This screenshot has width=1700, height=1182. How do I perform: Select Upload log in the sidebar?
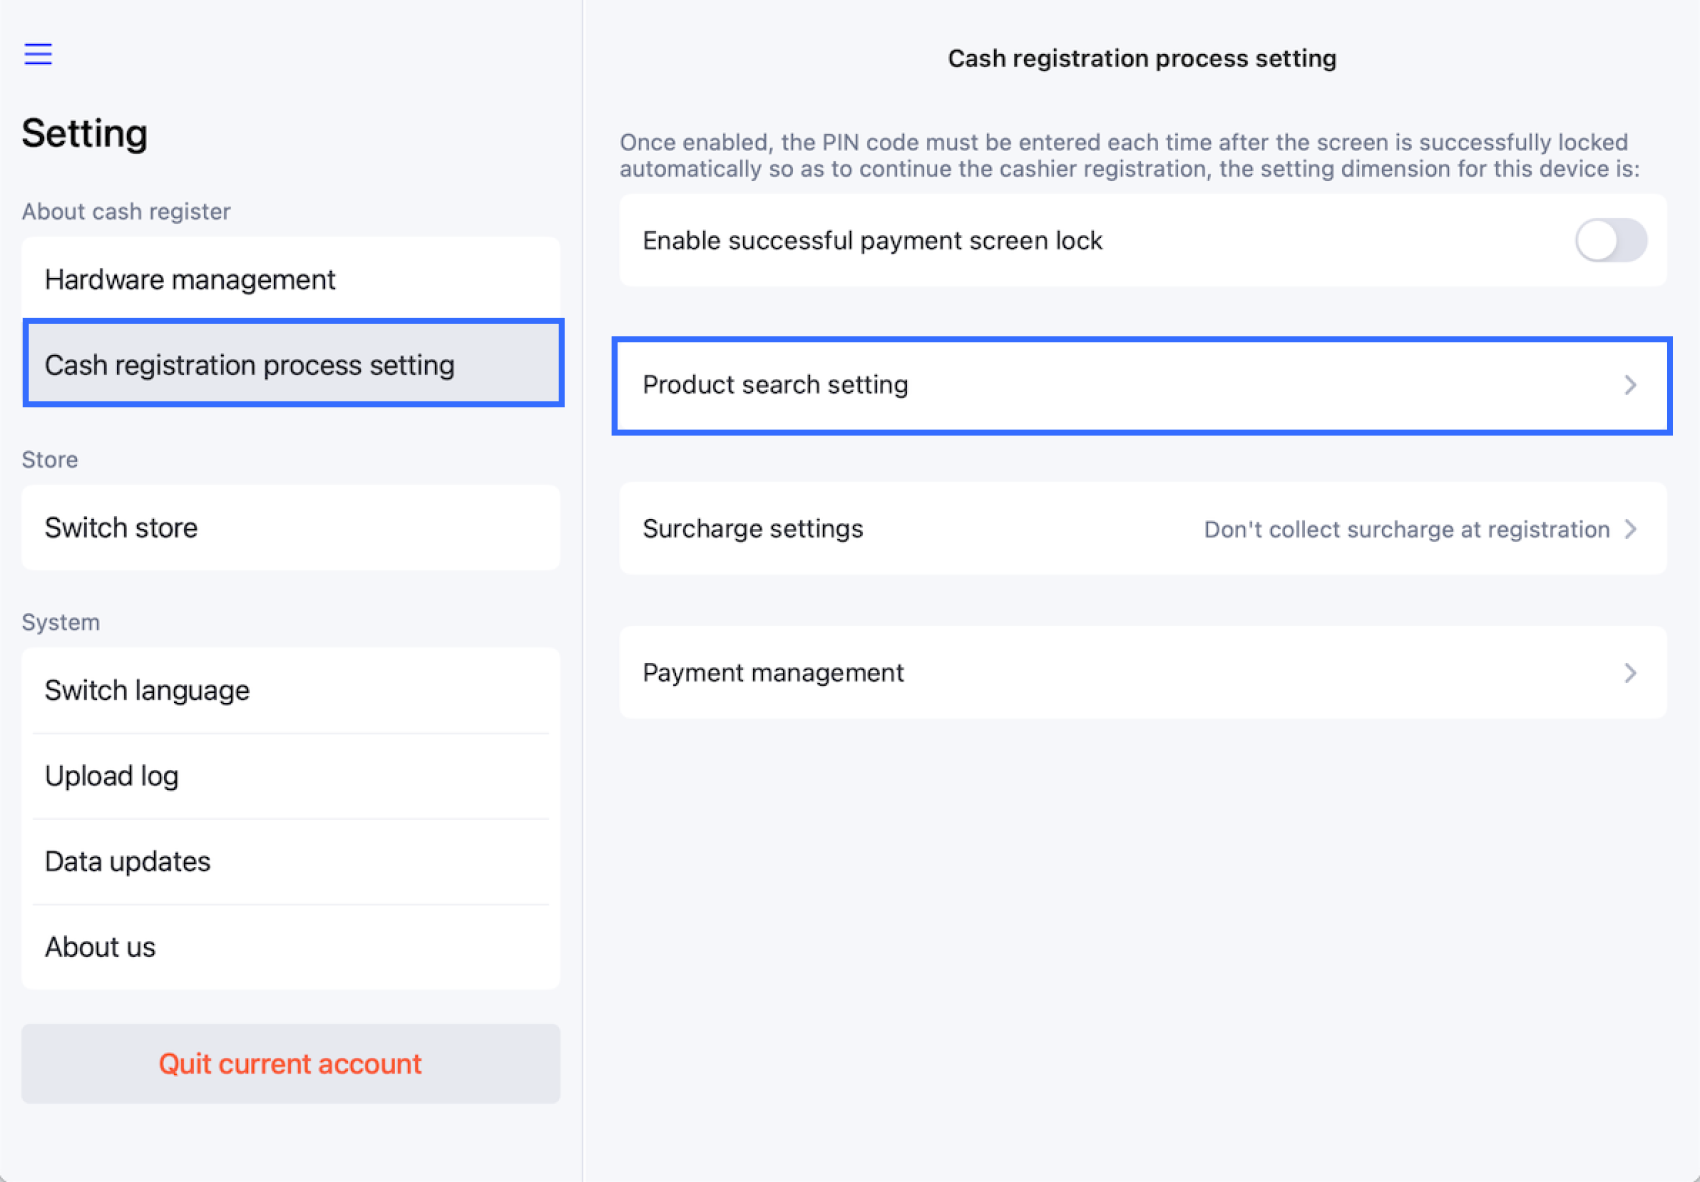tap(290, 775)
